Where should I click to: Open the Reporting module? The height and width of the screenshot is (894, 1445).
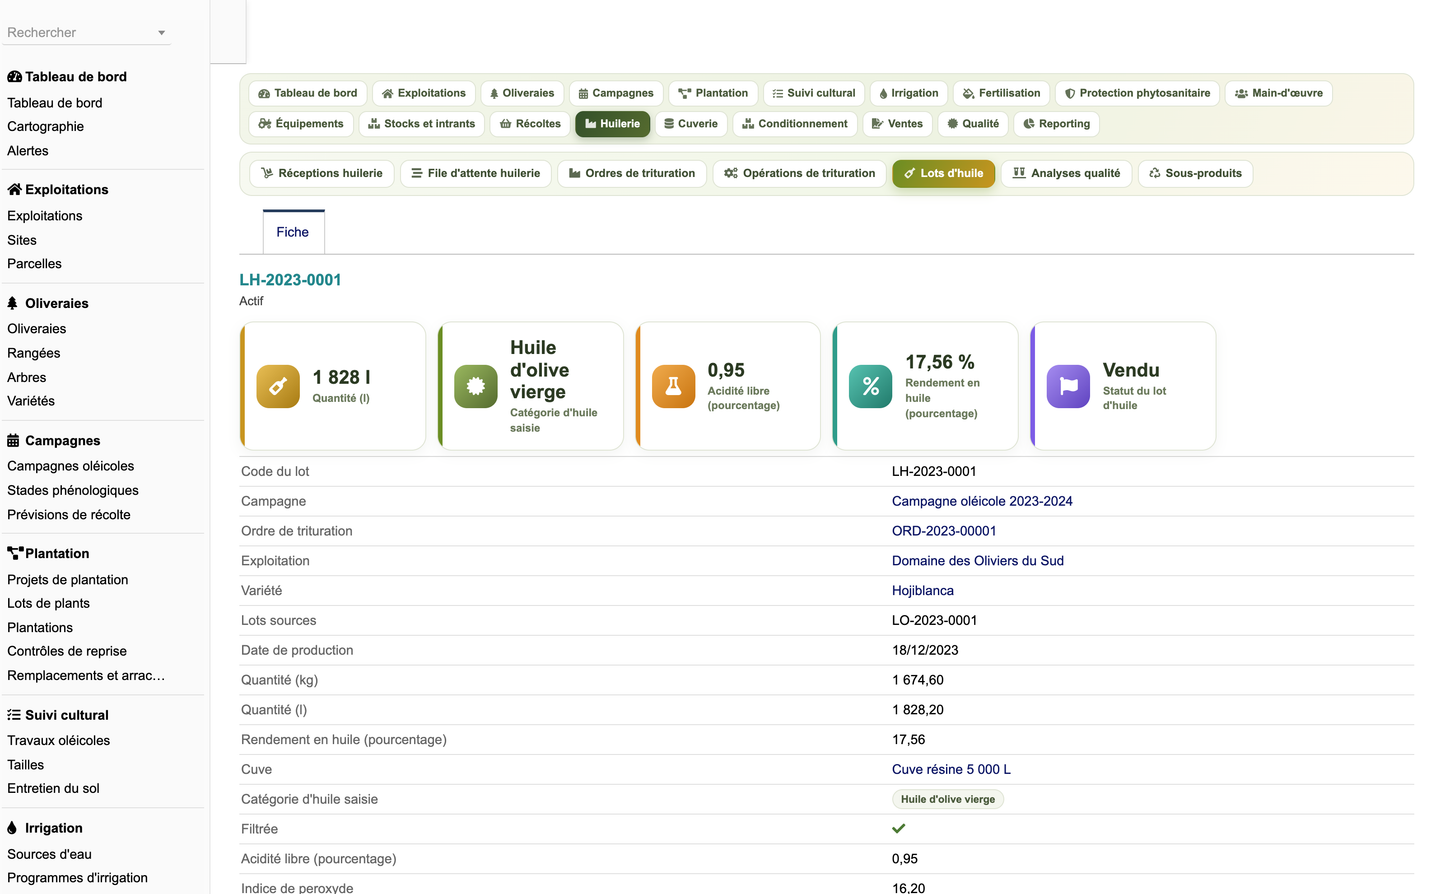(x=1057, y=124)
